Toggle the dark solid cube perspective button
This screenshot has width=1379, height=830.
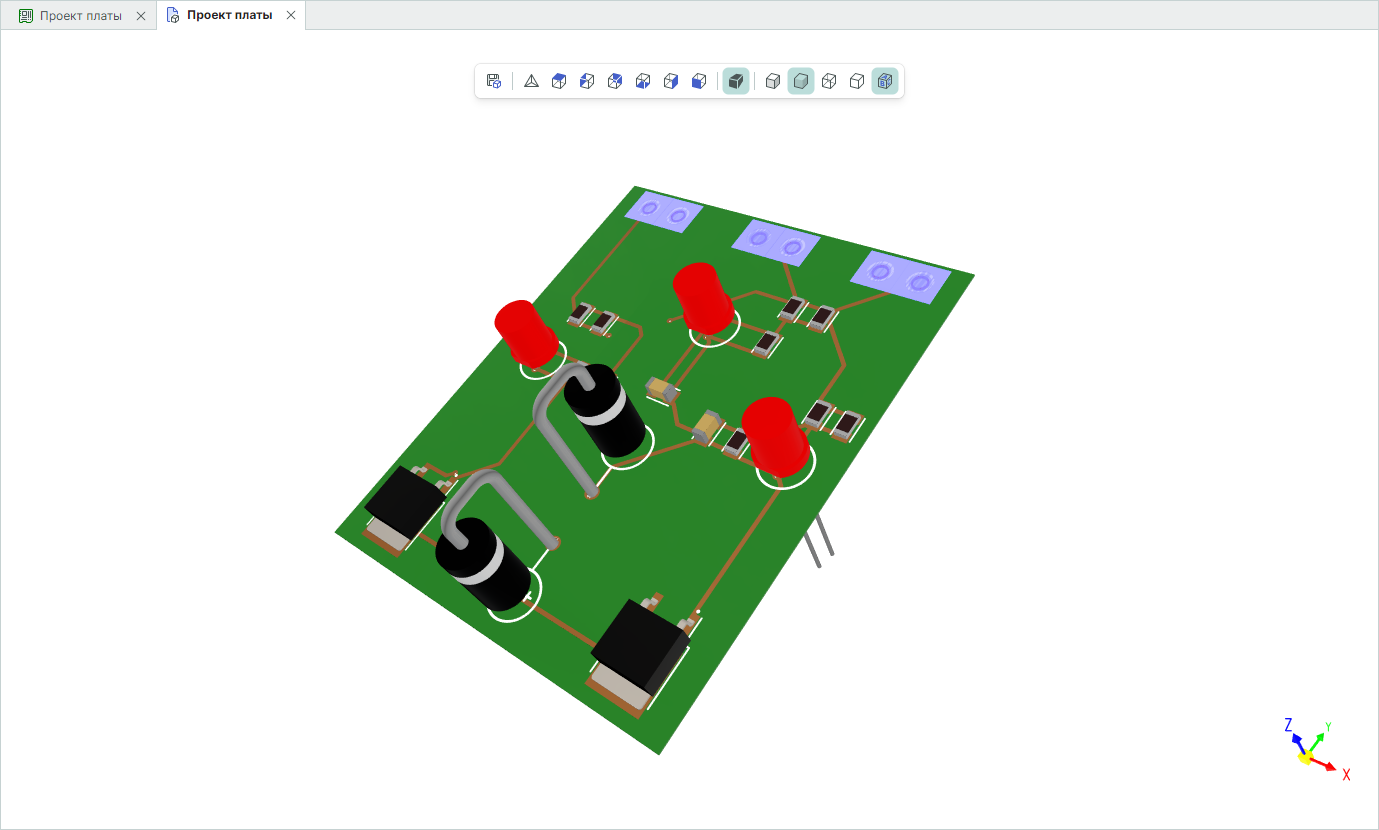pyautogui.click(x=736, y=81)
